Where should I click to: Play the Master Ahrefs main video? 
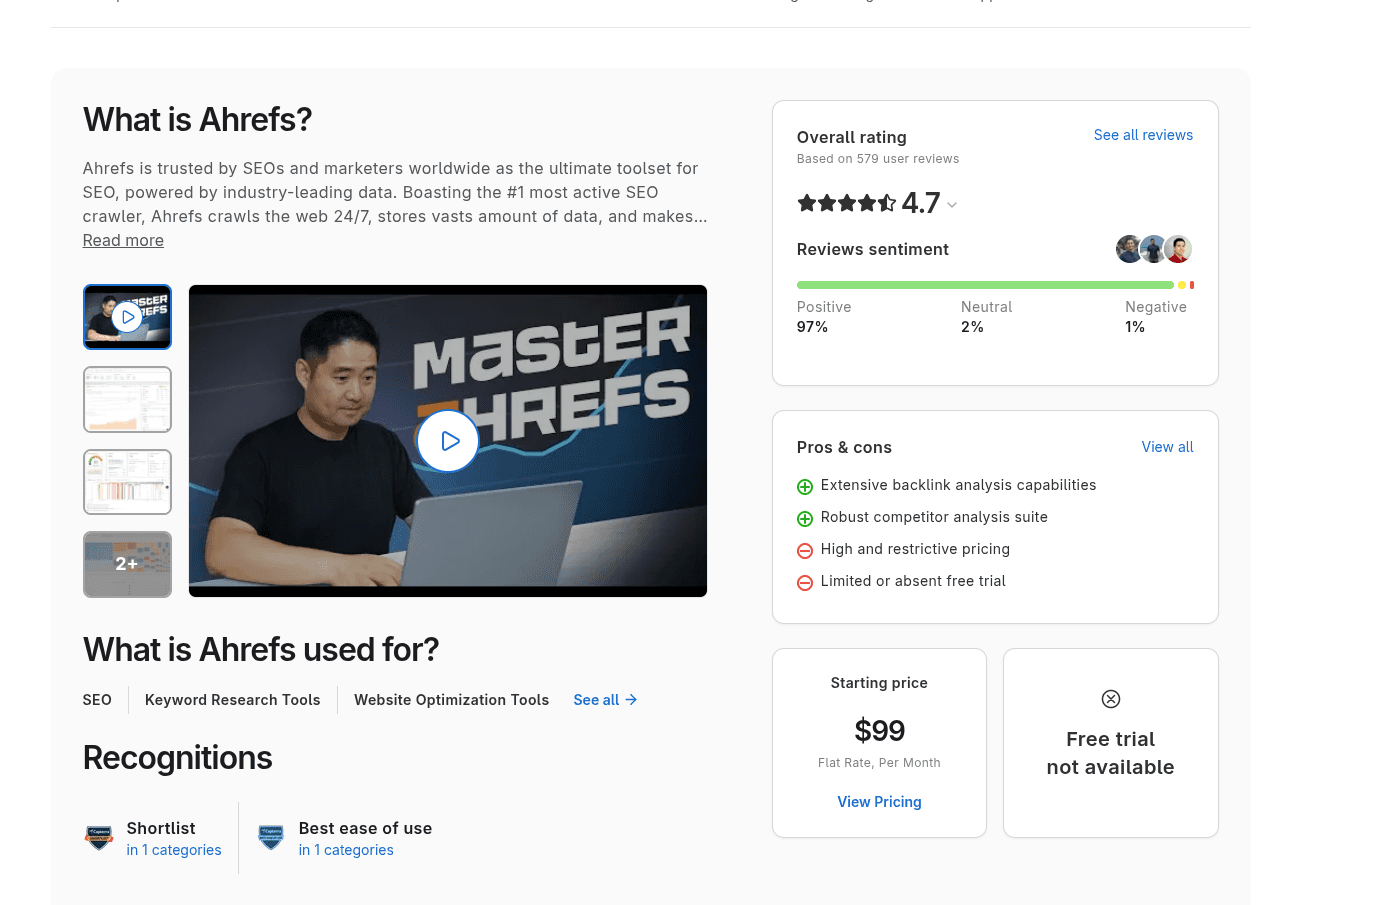tap(448, 441)
